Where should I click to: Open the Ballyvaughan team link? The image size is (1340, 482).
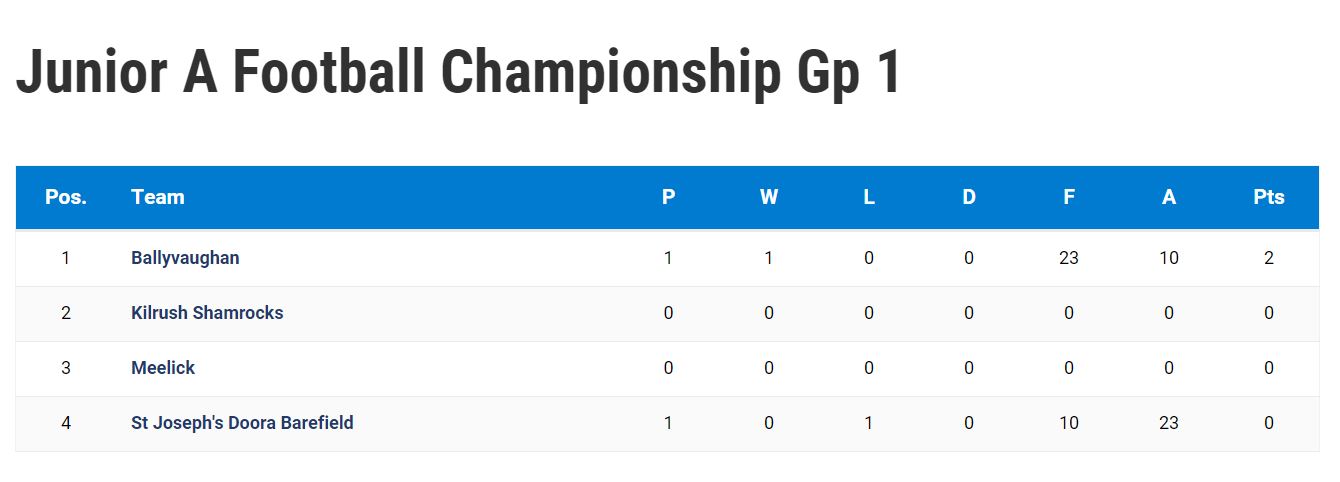(x=185, y=258)
